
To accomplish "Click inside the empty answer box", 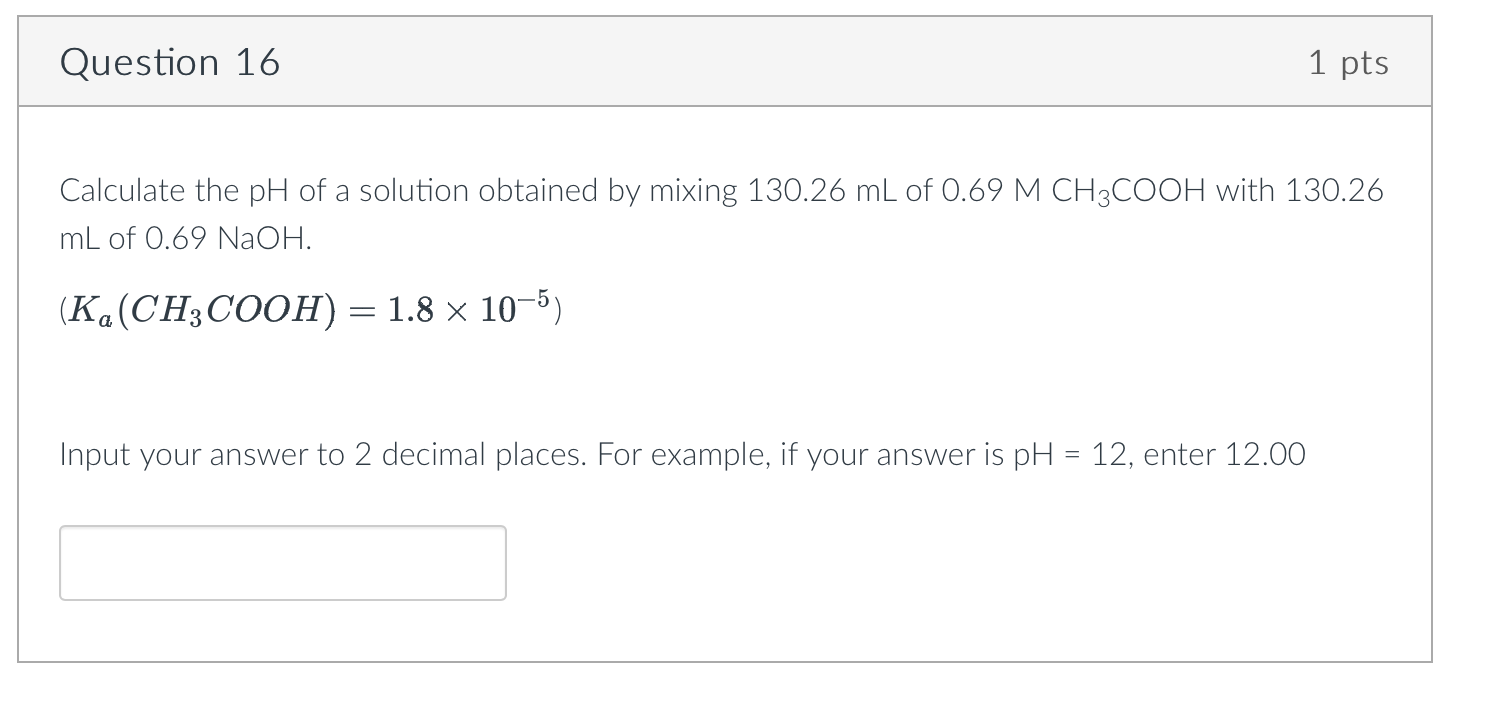I will click(x=283, y=562).
